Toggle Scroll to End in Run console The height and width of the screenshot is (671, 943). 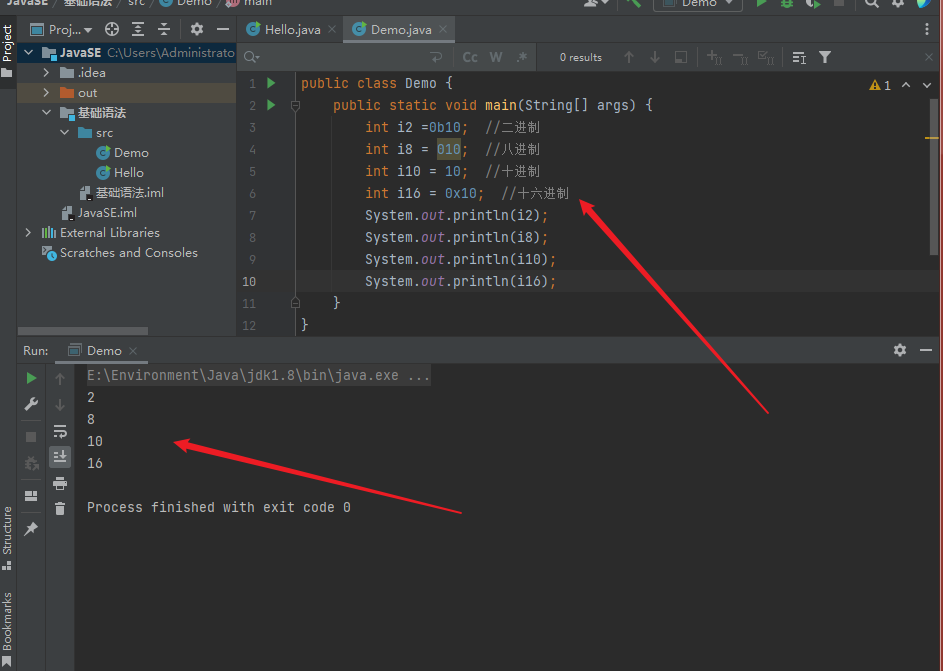point(60,457)
